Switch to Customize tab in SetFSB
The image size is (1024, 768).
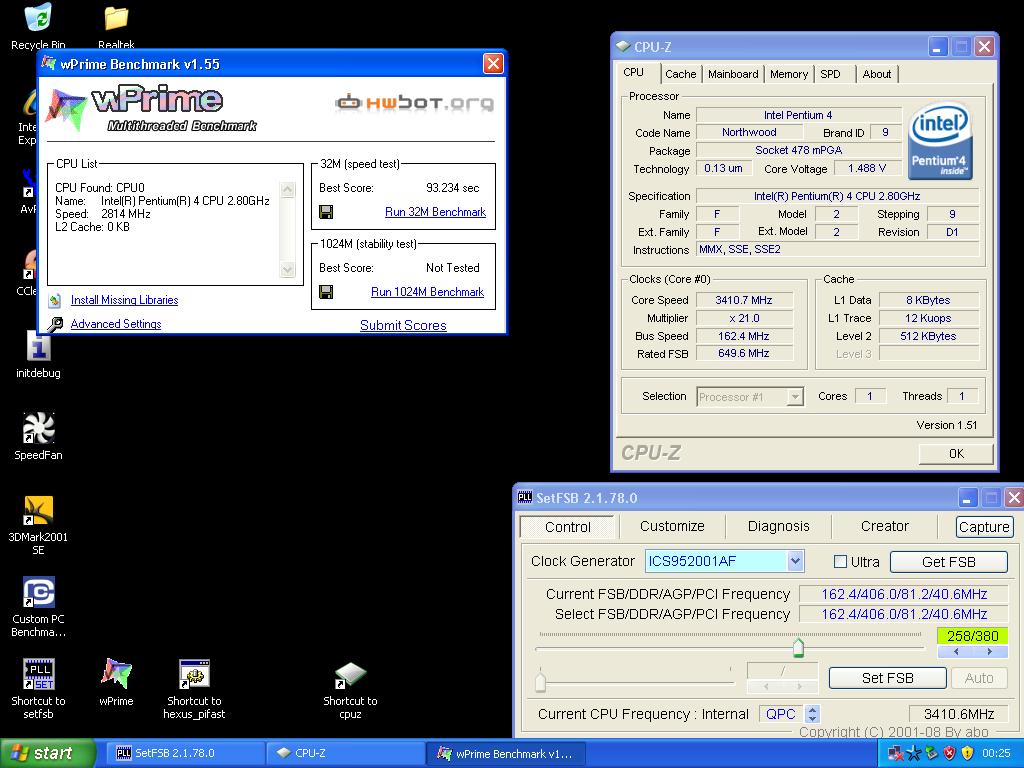tap(672, 526)
